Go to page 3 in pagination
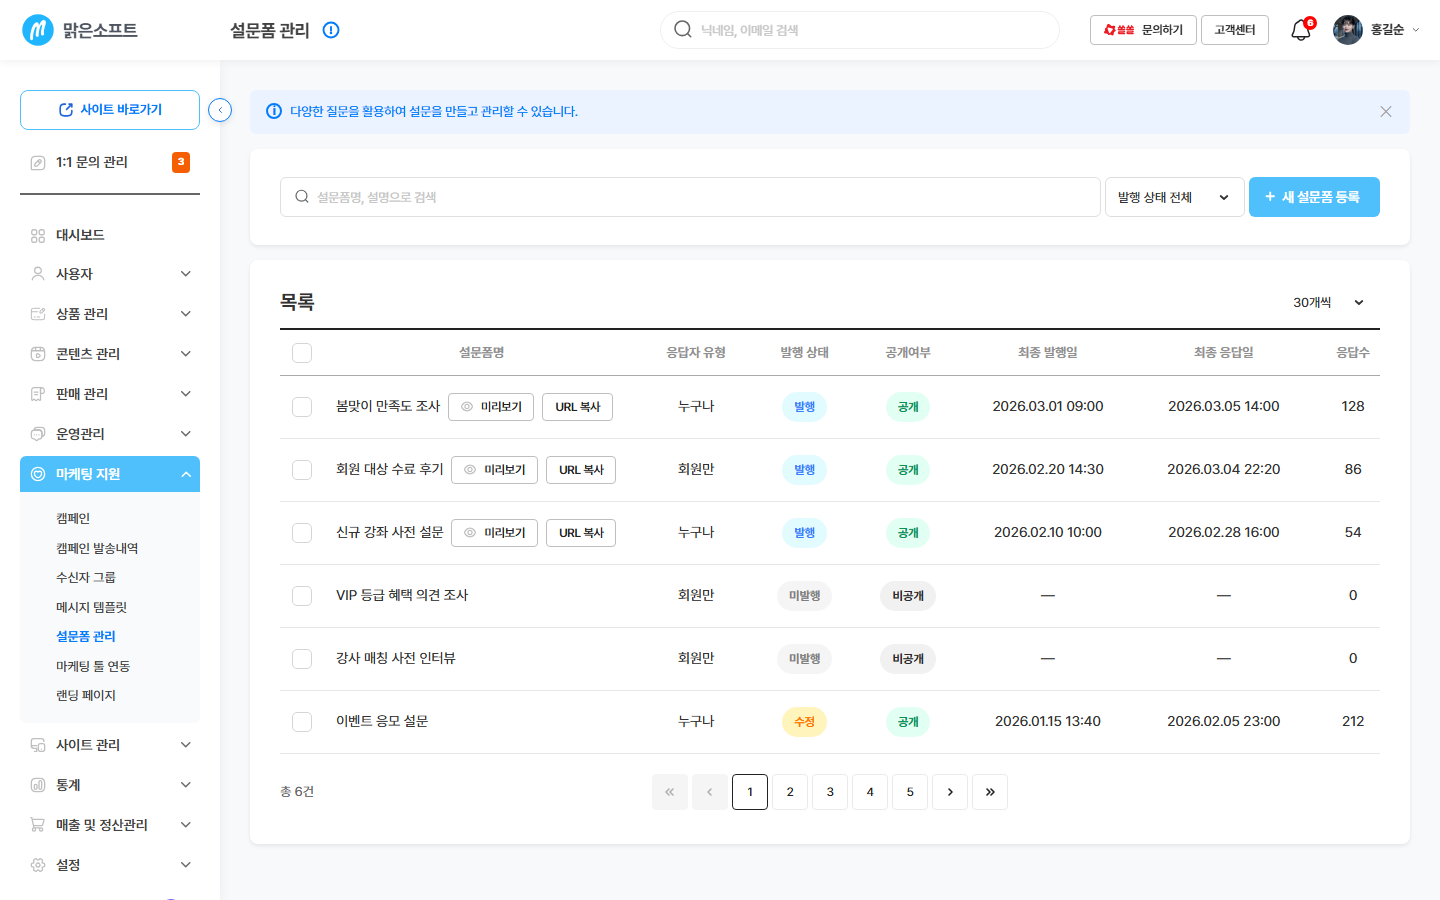Viewport: 1440px width, 900px height. pyautogui.click(x=830, y=792)
